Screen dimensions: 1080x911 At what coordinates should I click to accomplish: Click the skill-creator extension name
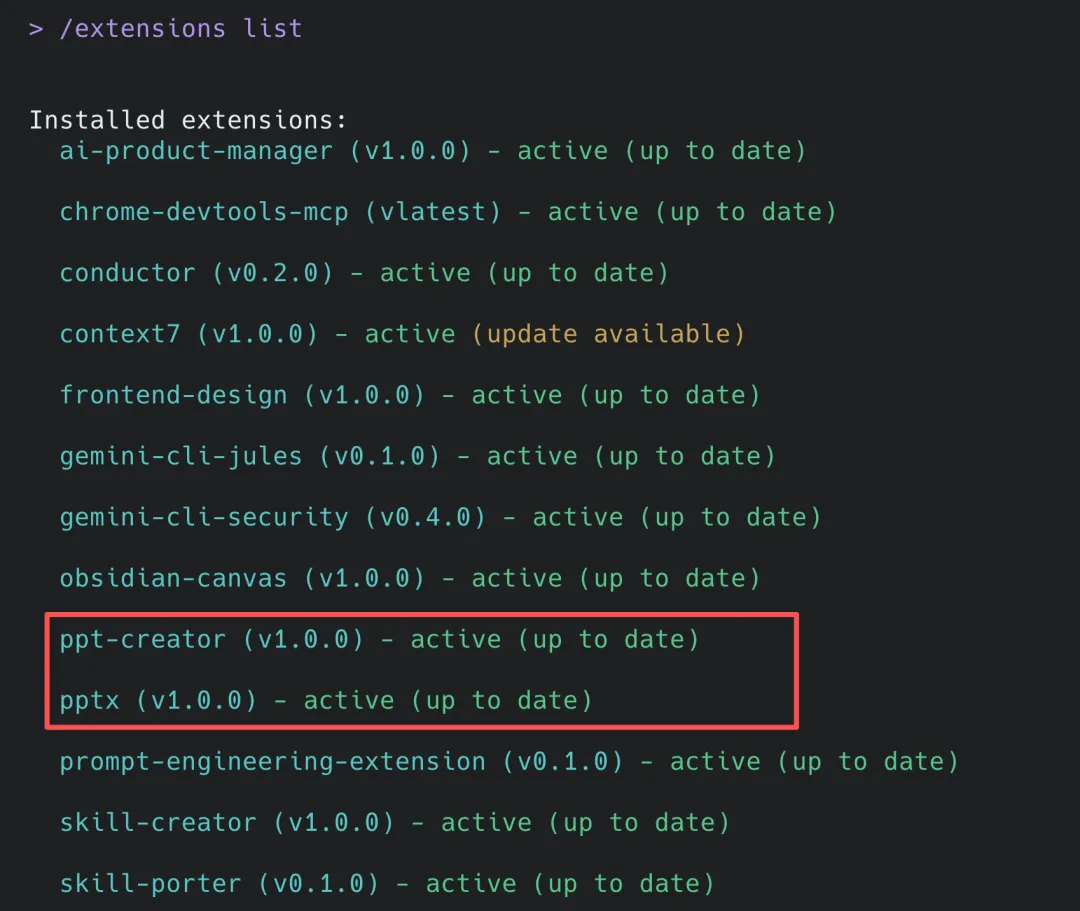158,823
